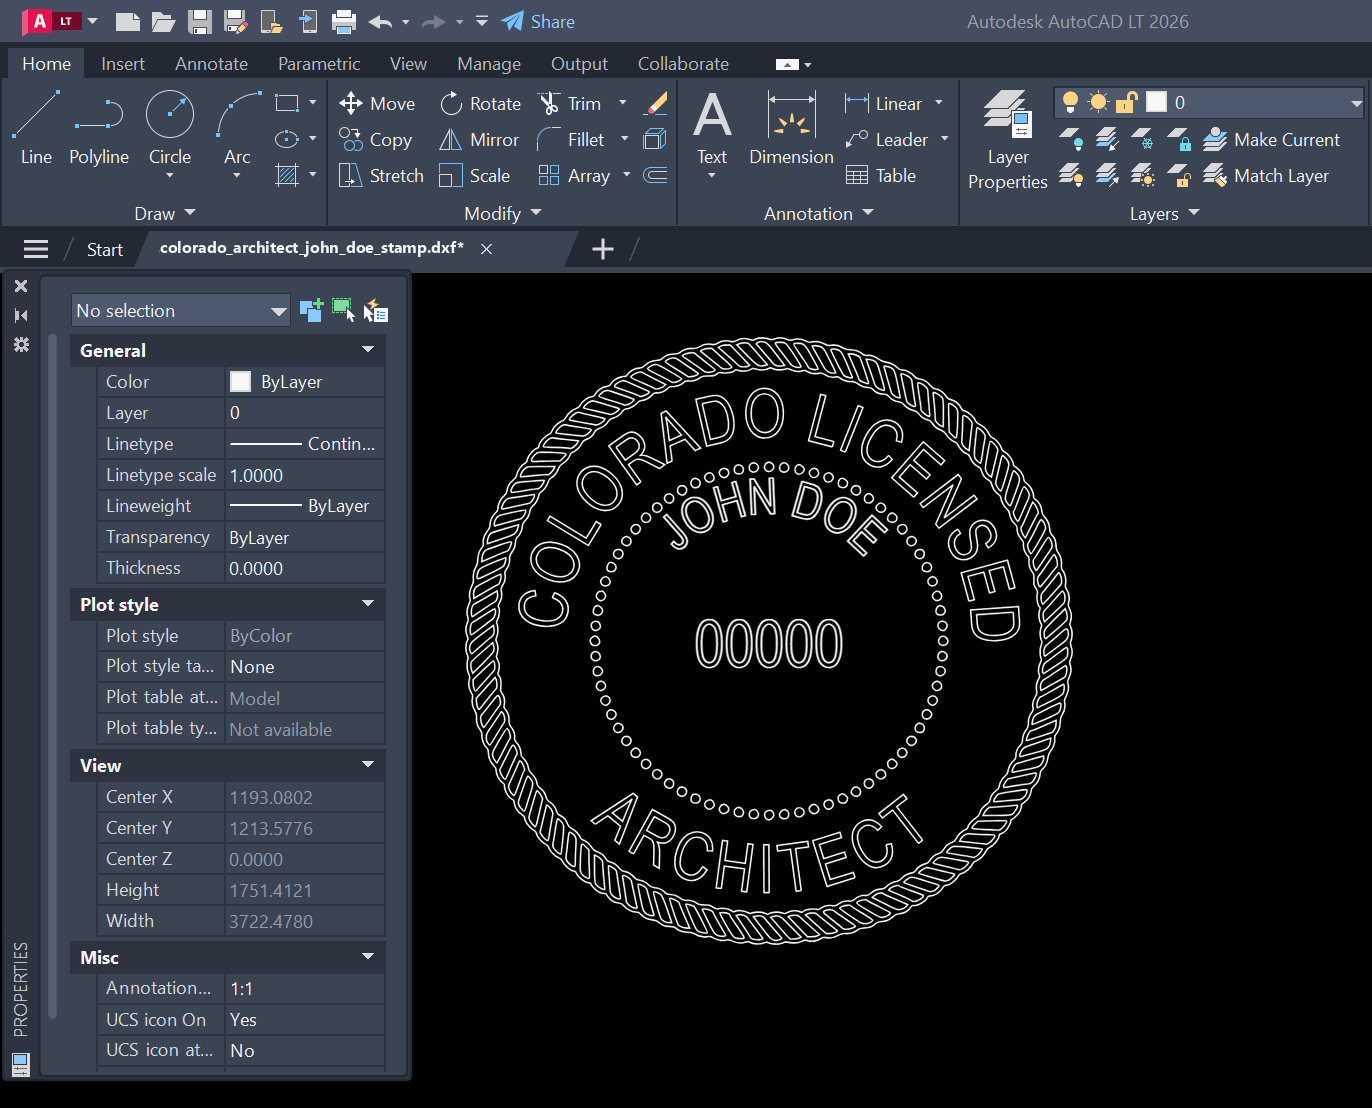
Task: Click the ByLayer color swatch
Action: point(240,381)
